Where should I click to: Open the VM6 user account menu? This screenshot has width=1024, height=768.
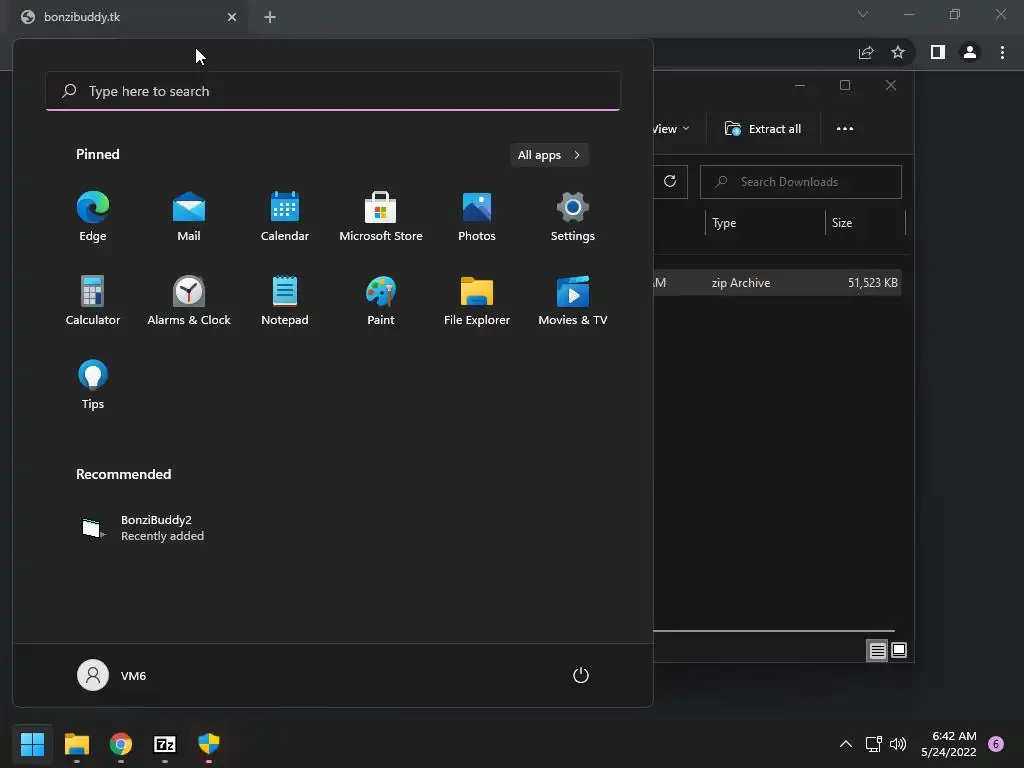(x=112, y=675)
